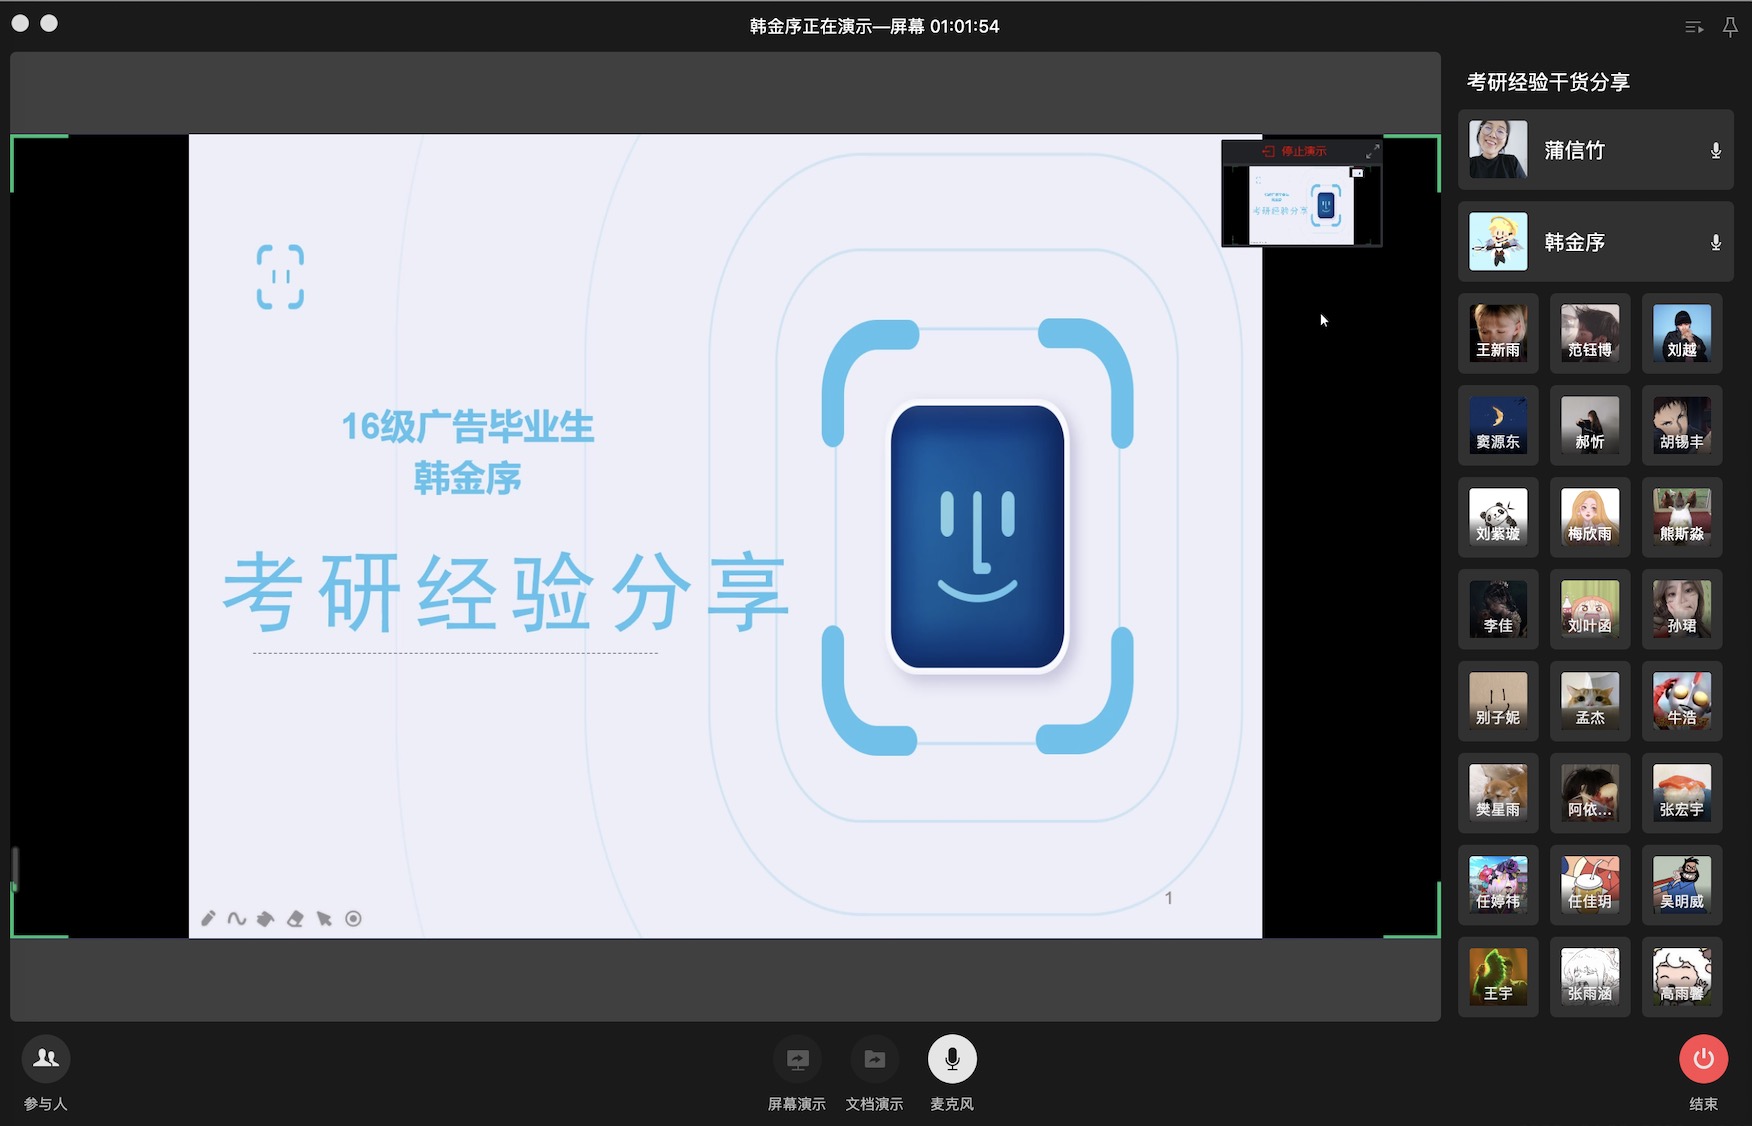Start 屏幕演示 screen sharing
The image size is (1752, 1126).
click(x=797, y=1059)
